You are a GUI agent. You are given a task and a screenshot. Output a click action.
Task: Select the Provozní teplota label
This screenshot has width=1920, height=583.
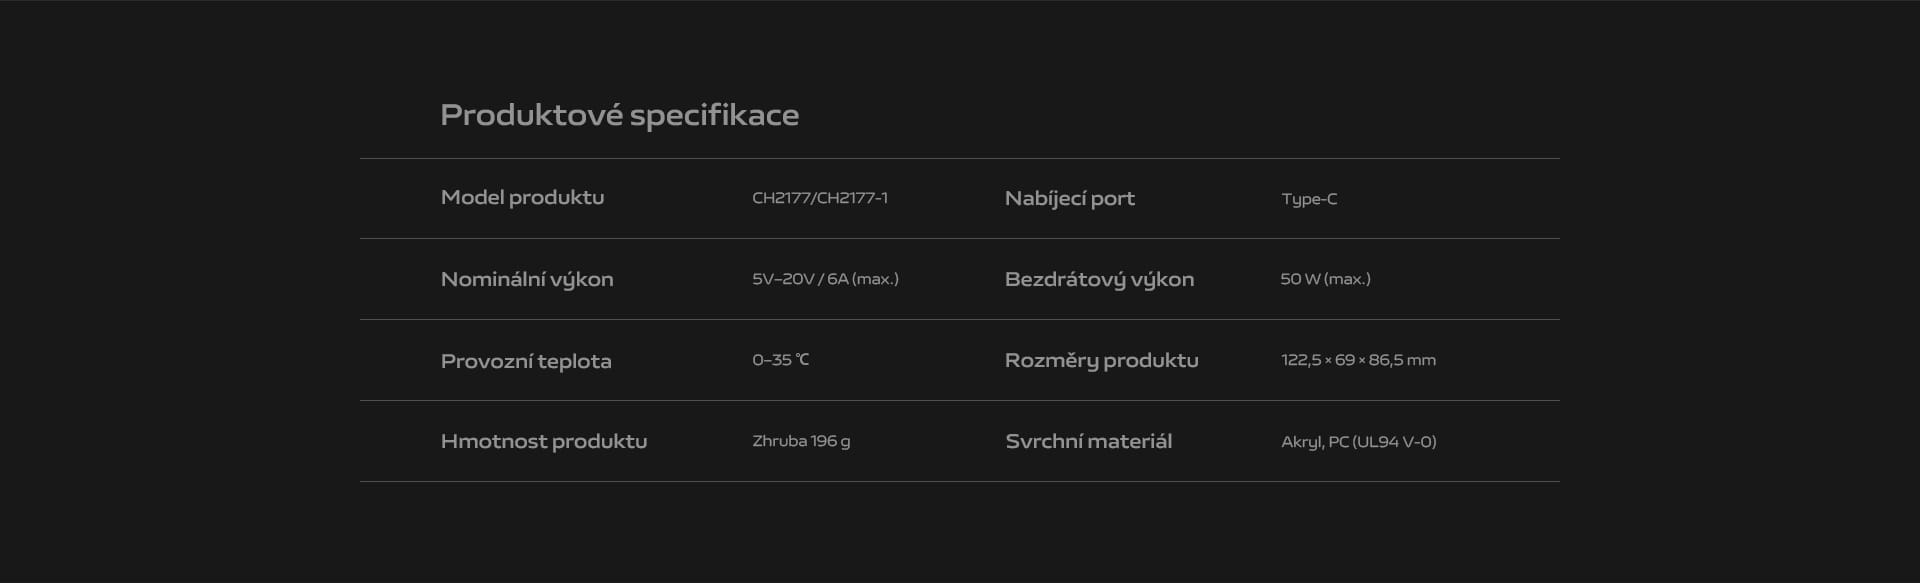[x=526, y=361]
